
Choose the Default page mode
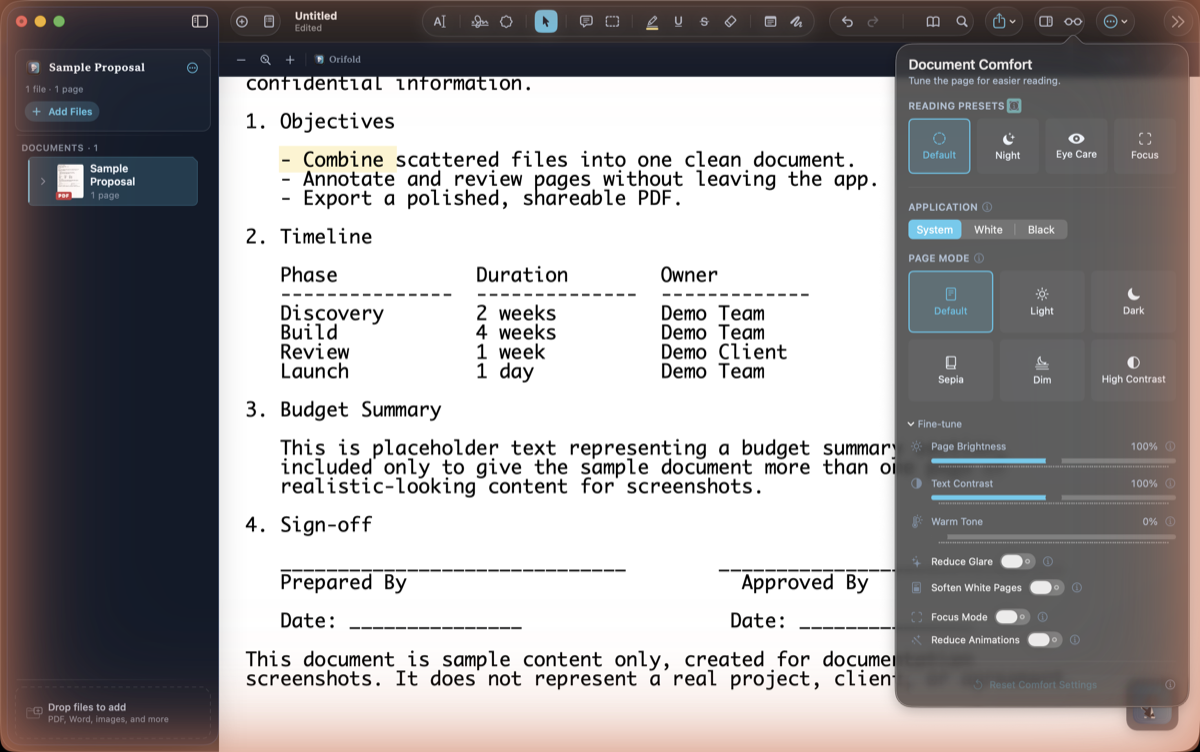click(951, 302)
